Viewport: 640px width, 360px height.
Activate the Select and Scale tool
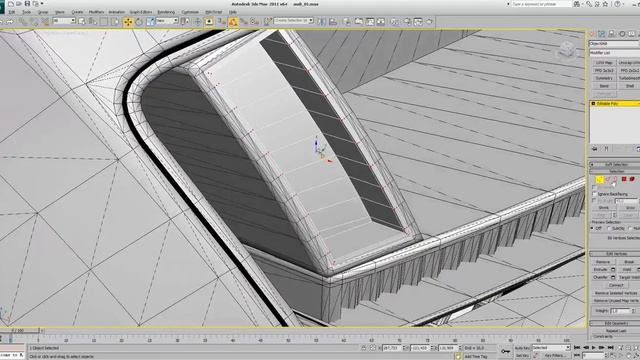click(150, 22)
